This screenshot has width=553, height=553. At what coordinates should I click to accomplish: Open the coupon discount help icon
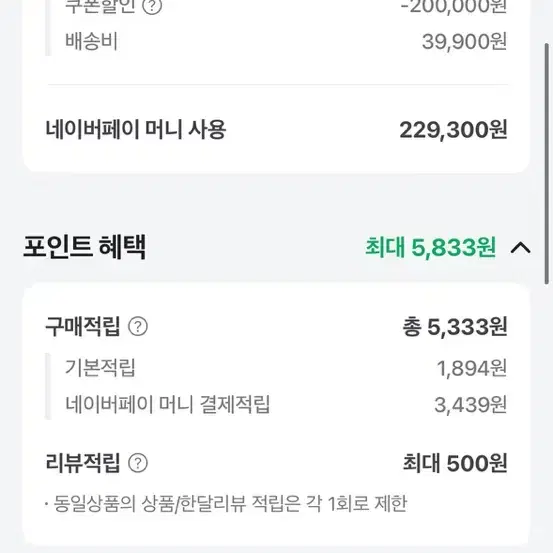(x=152, y=6)
